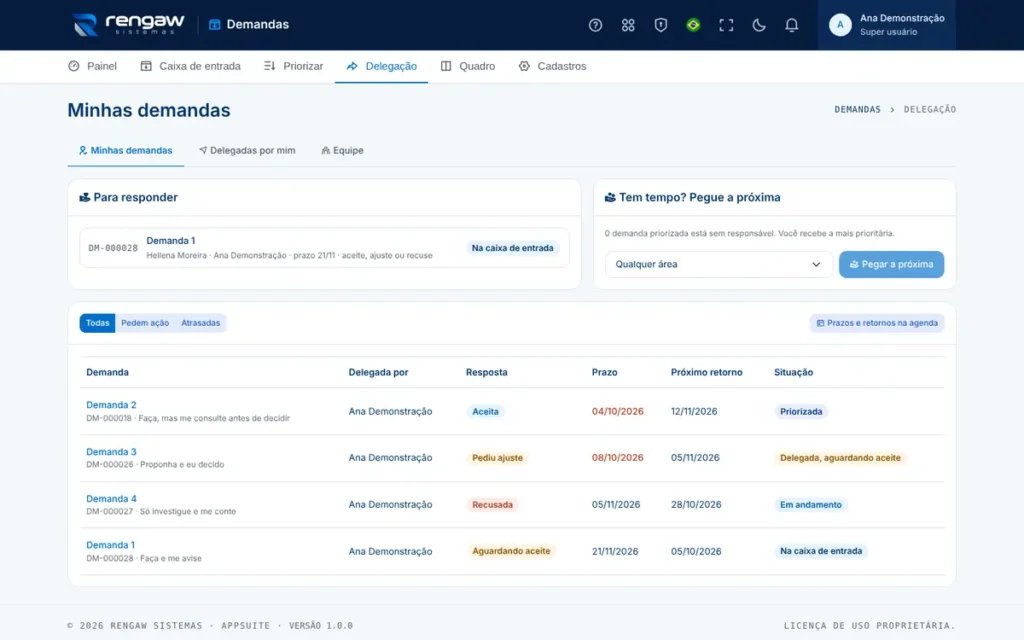
Task: Click the Pegar a próxima button
Action: click(x=891, y=264)
